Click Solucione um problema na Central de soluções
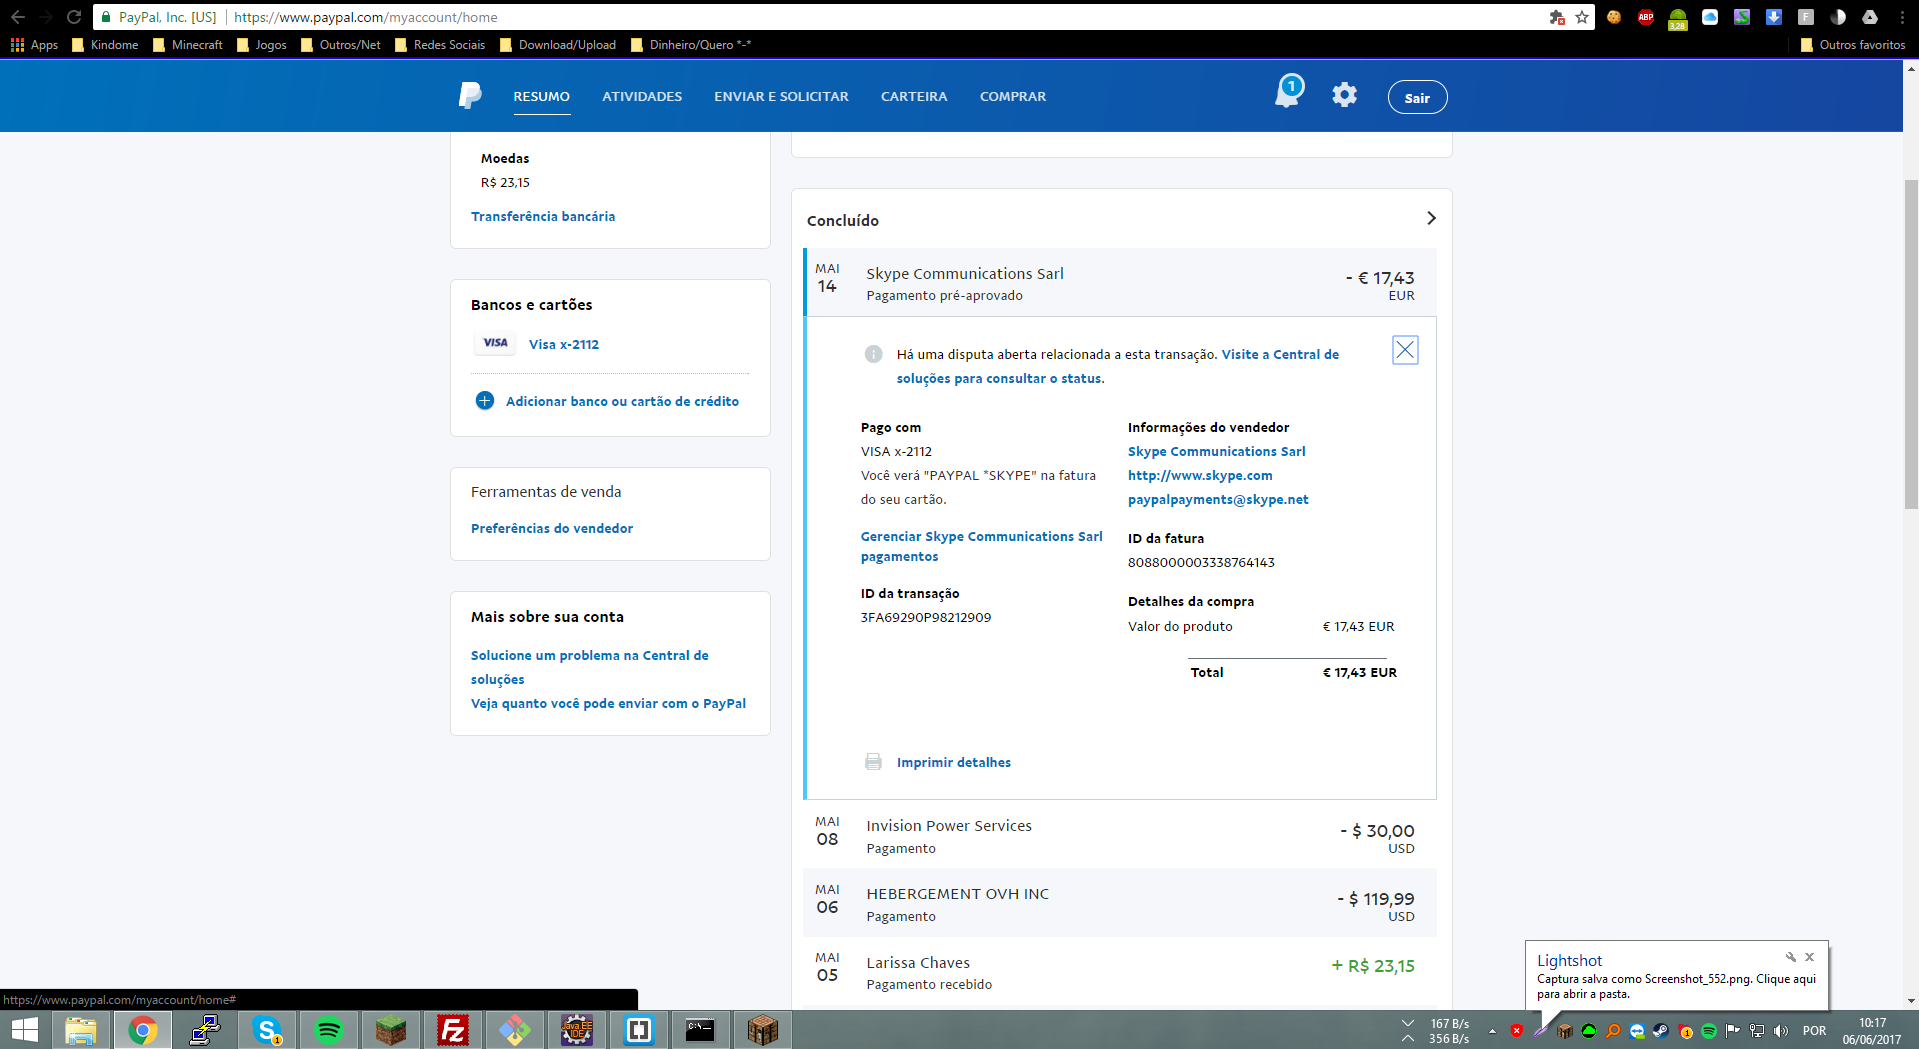The height and width of the screenshot is (1049, 1919). [590, 667]
